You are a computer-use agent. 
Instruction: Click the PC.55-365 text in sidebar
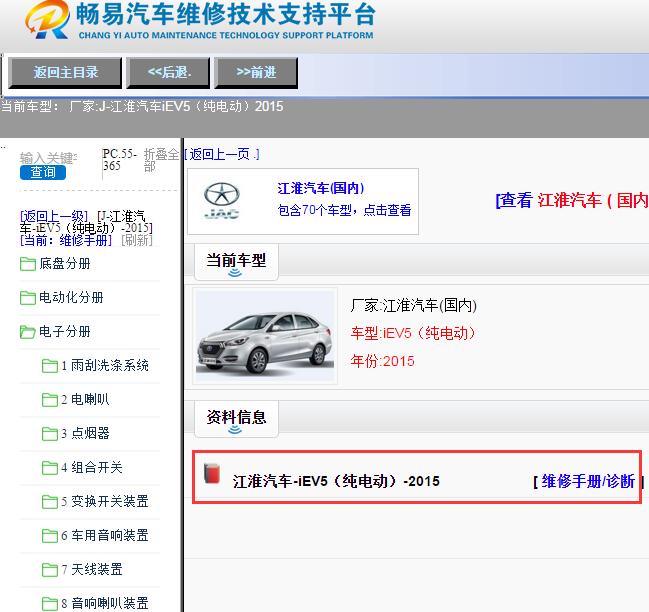[x=120, y=160]
